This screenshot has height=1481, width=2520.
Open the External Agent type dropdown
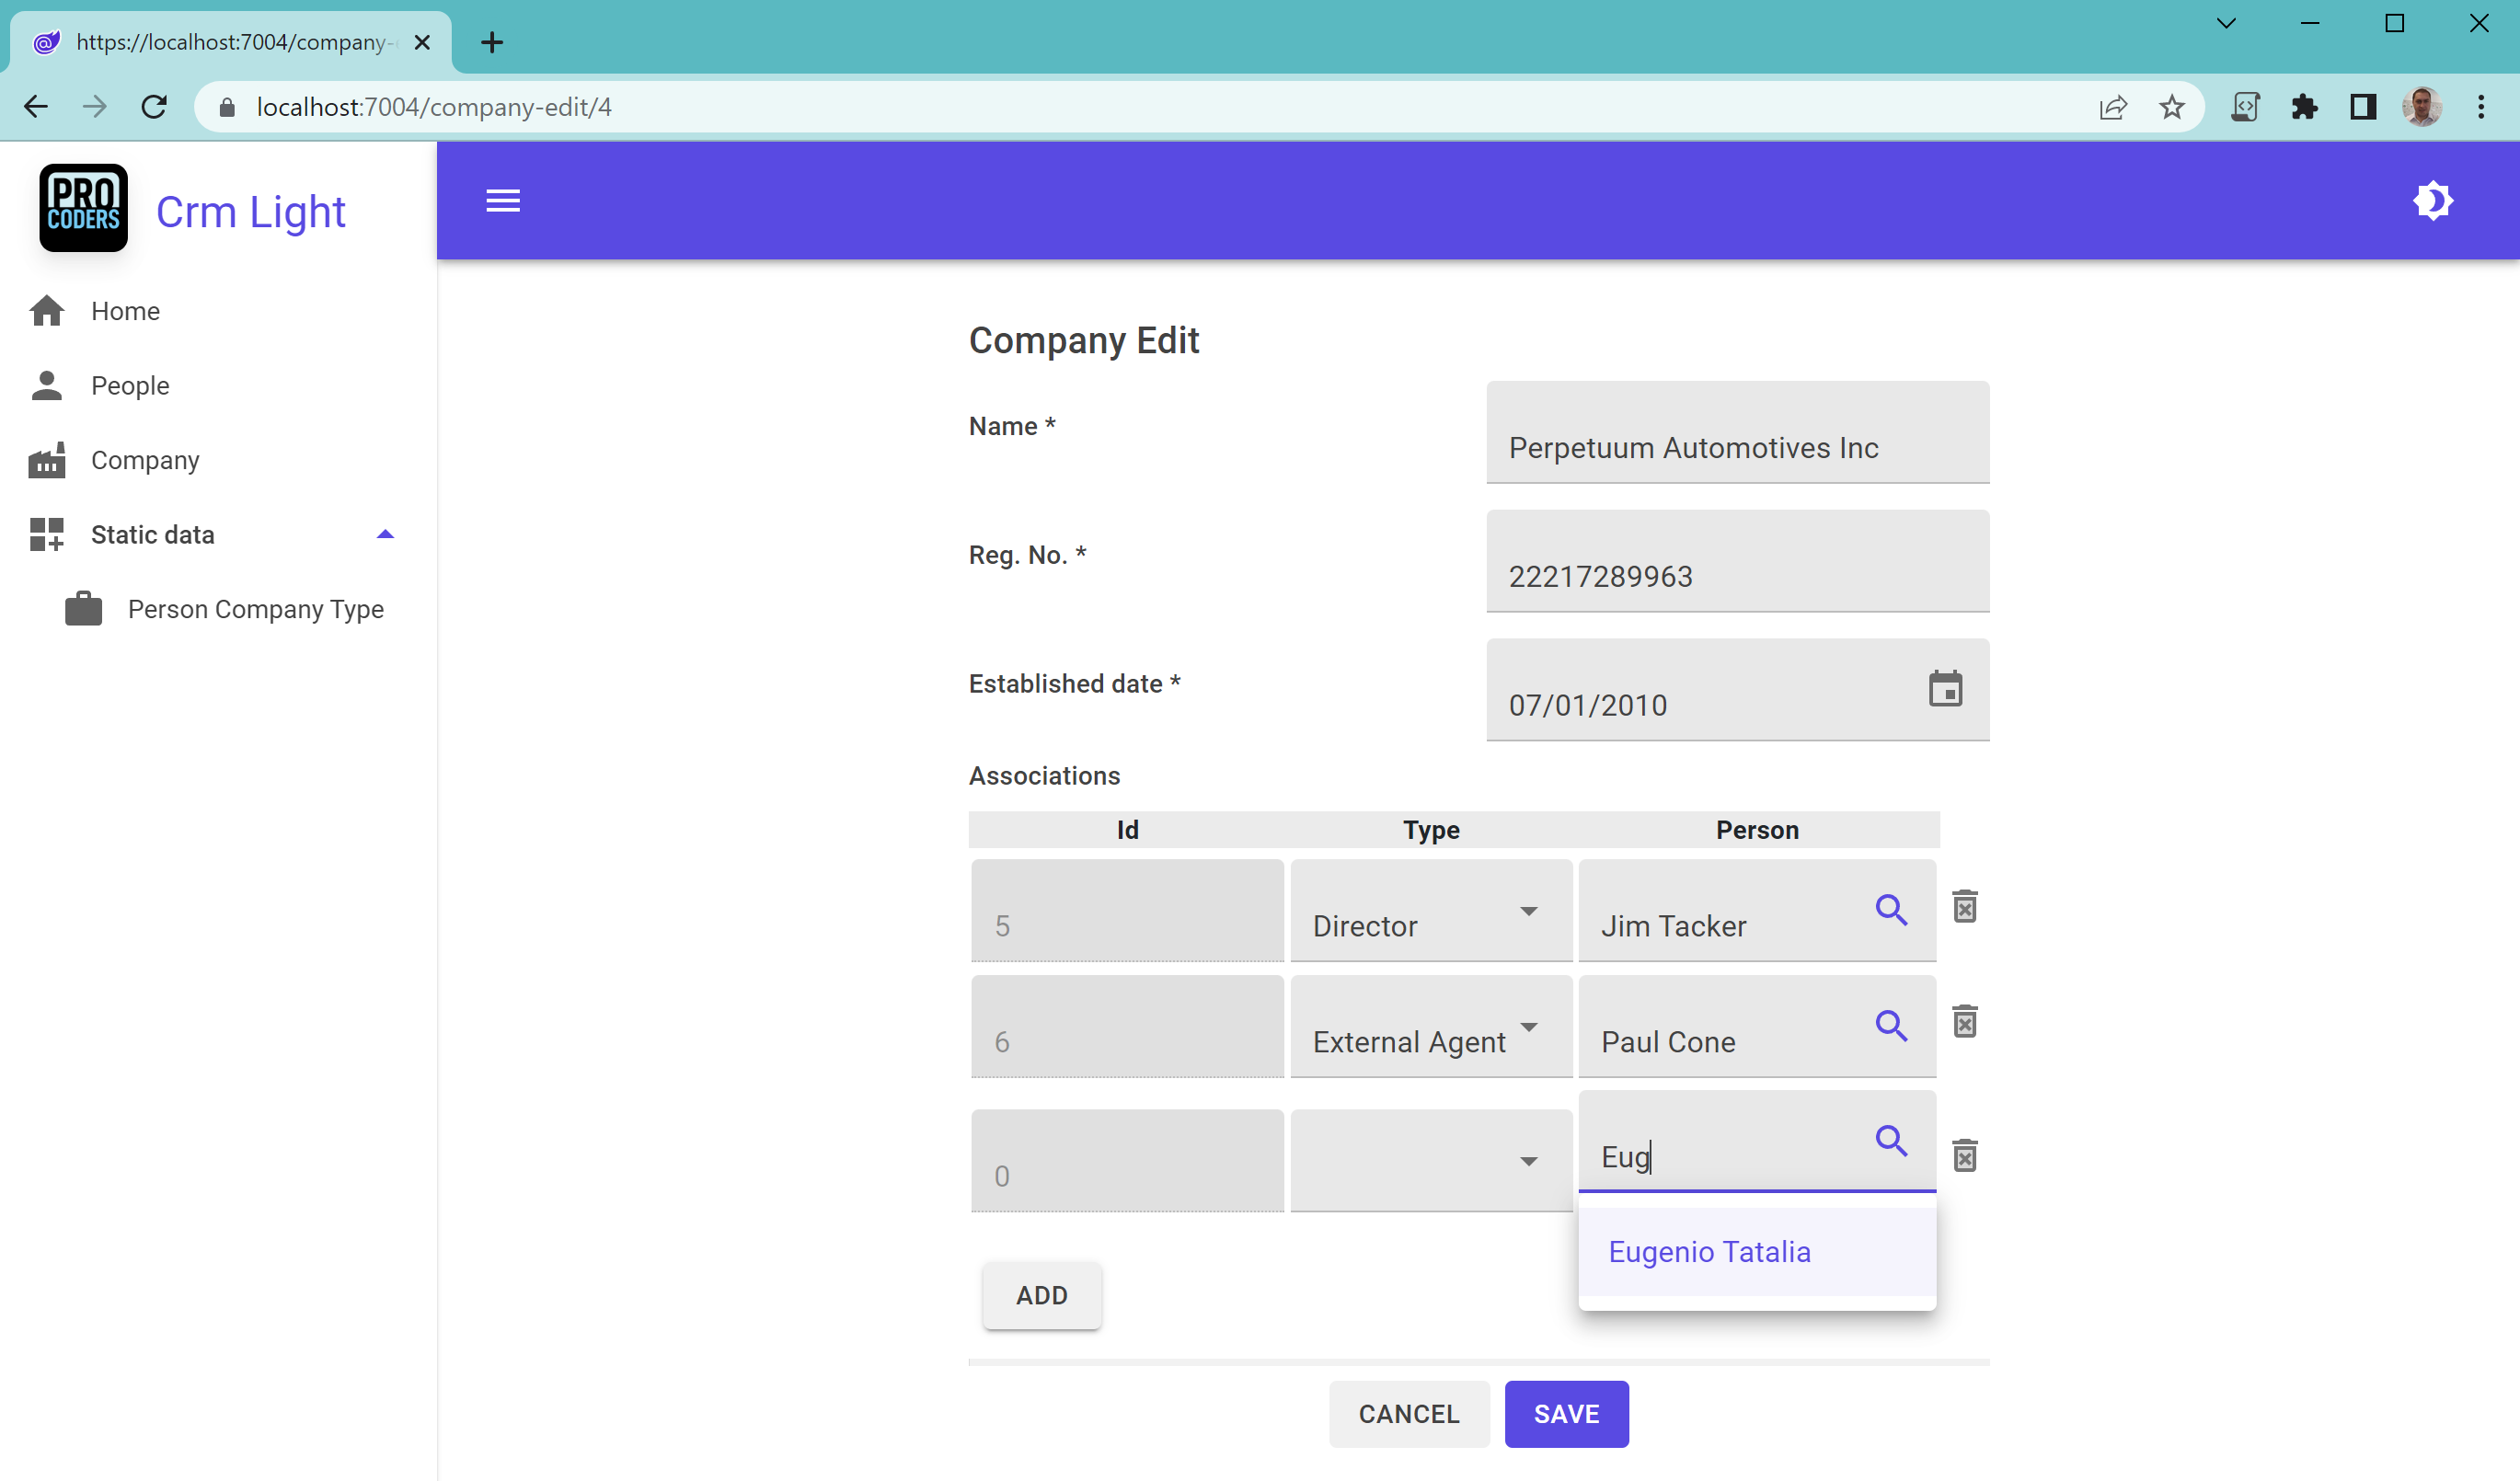[1430, 1027]
